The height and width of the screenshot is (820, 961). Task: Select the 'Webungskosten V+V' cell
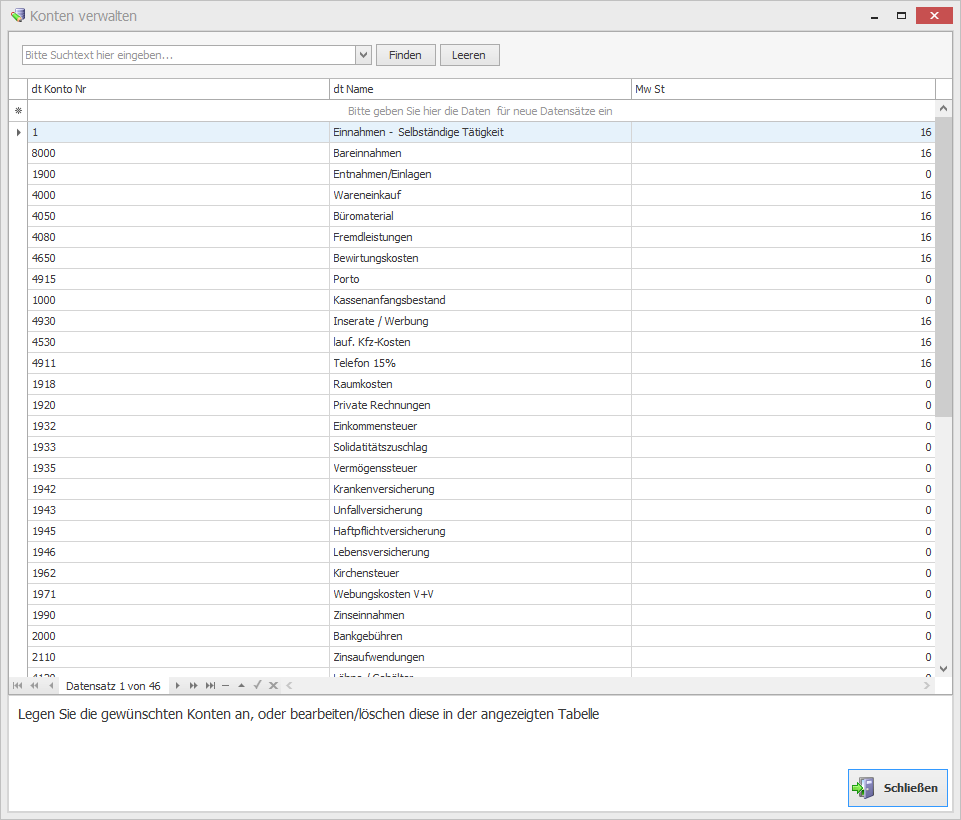480,594
